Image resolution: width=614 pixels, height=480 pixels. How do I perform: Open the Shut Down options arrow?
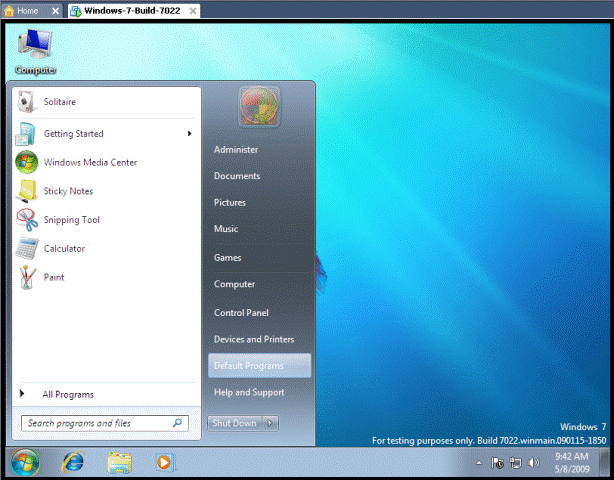(x=270, y=423)
